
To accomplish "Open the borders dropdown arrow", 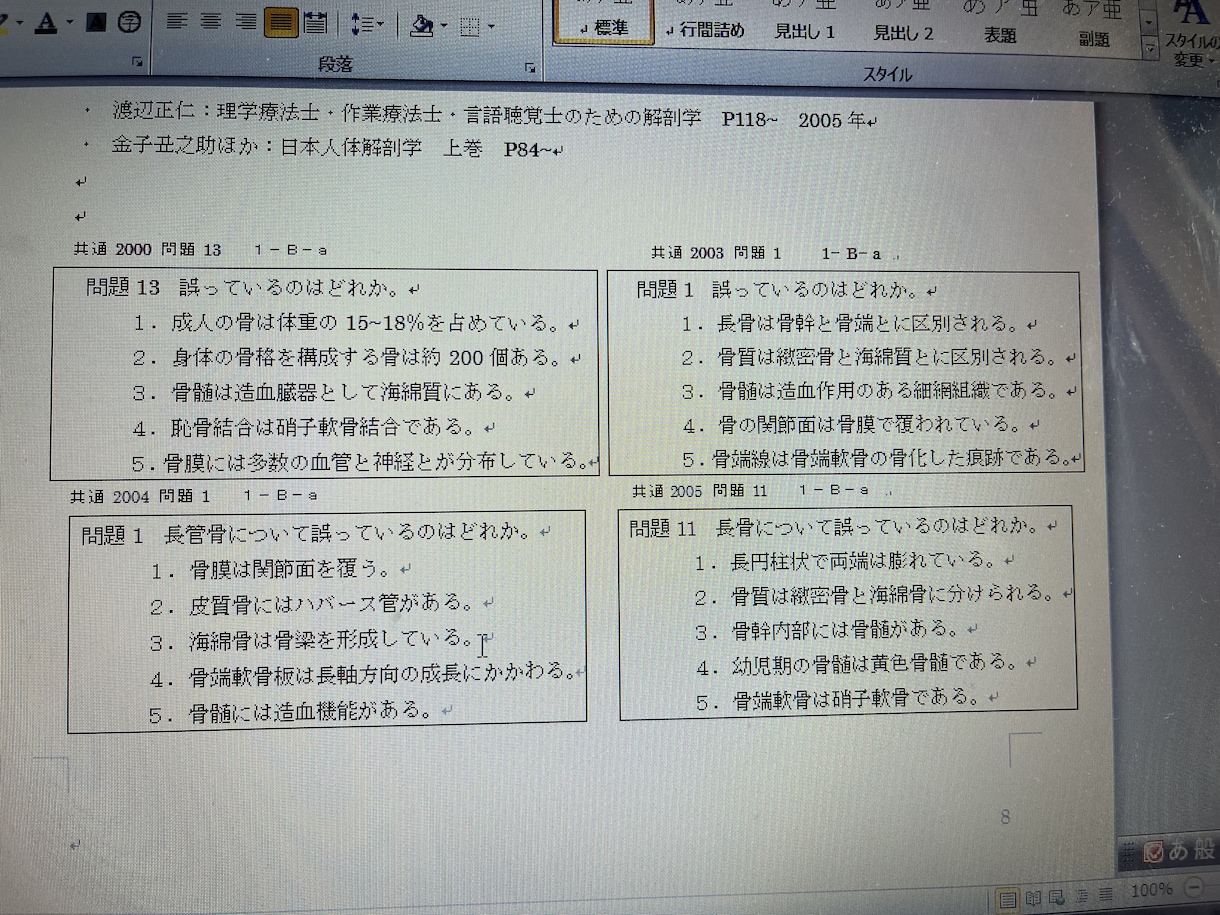I will pyautogui.click(x=491, y=26).
